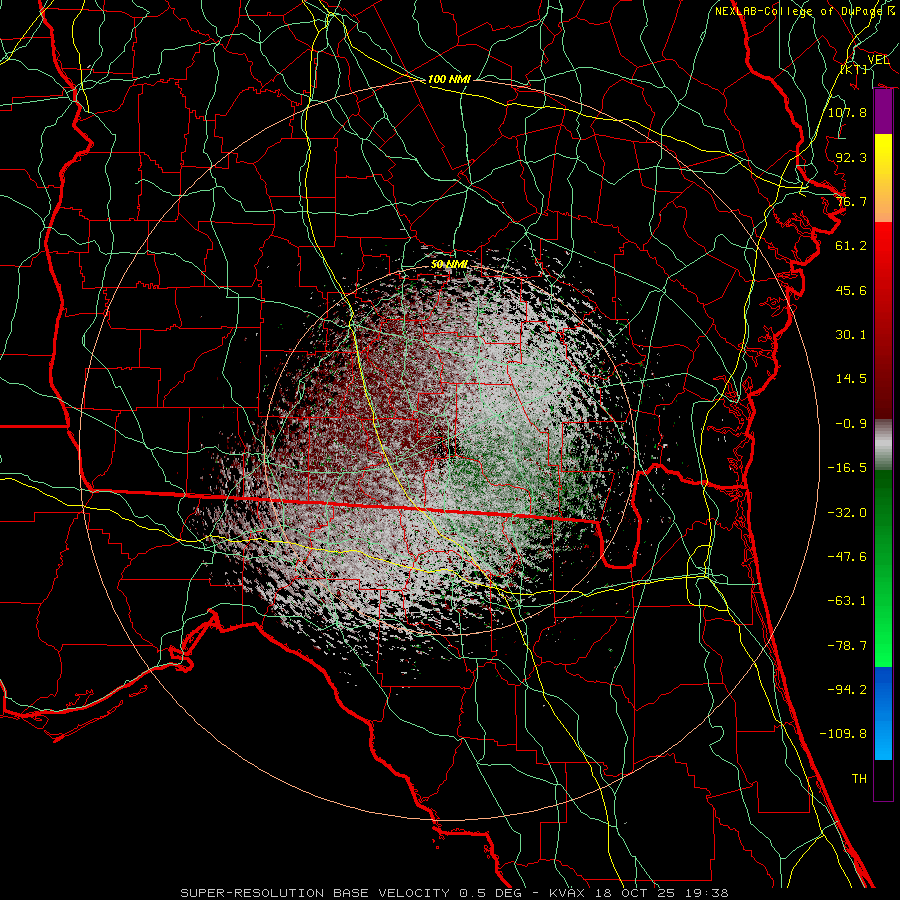This screenshot has width=900, height=900.
Task: Click the 14.5 legend value
Action: (851, 379)
